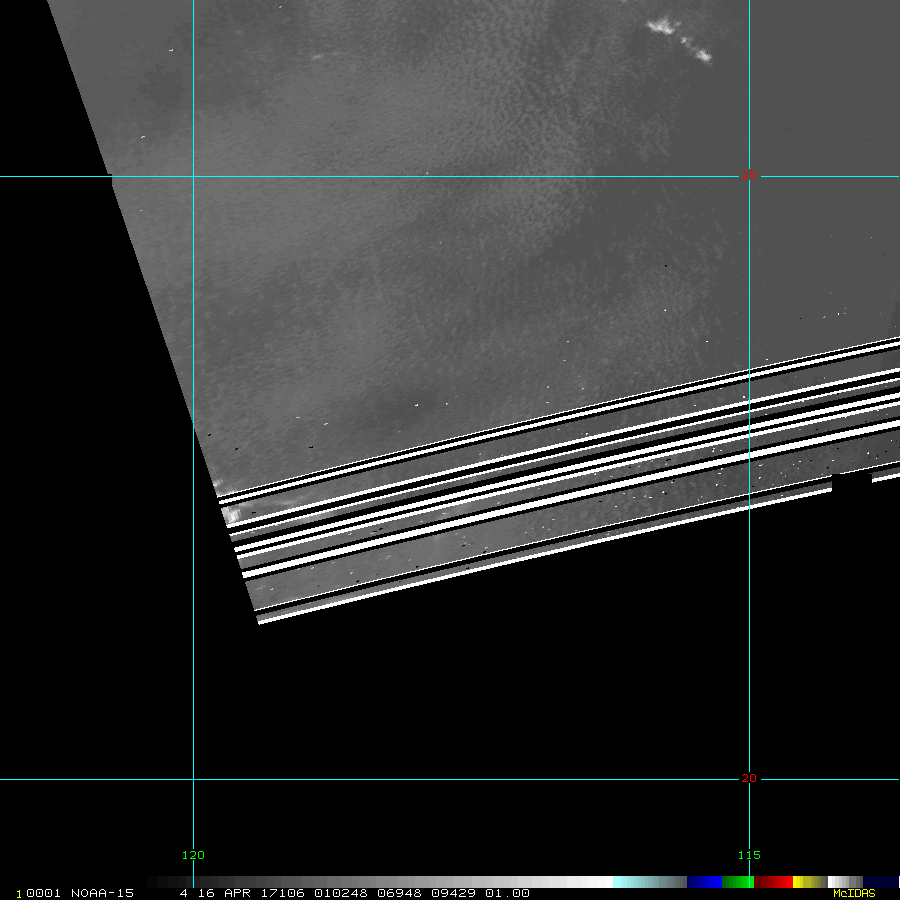
Task: Click the 20 latitude and 120 longitude intersection
Action: (x=193, y=779)
